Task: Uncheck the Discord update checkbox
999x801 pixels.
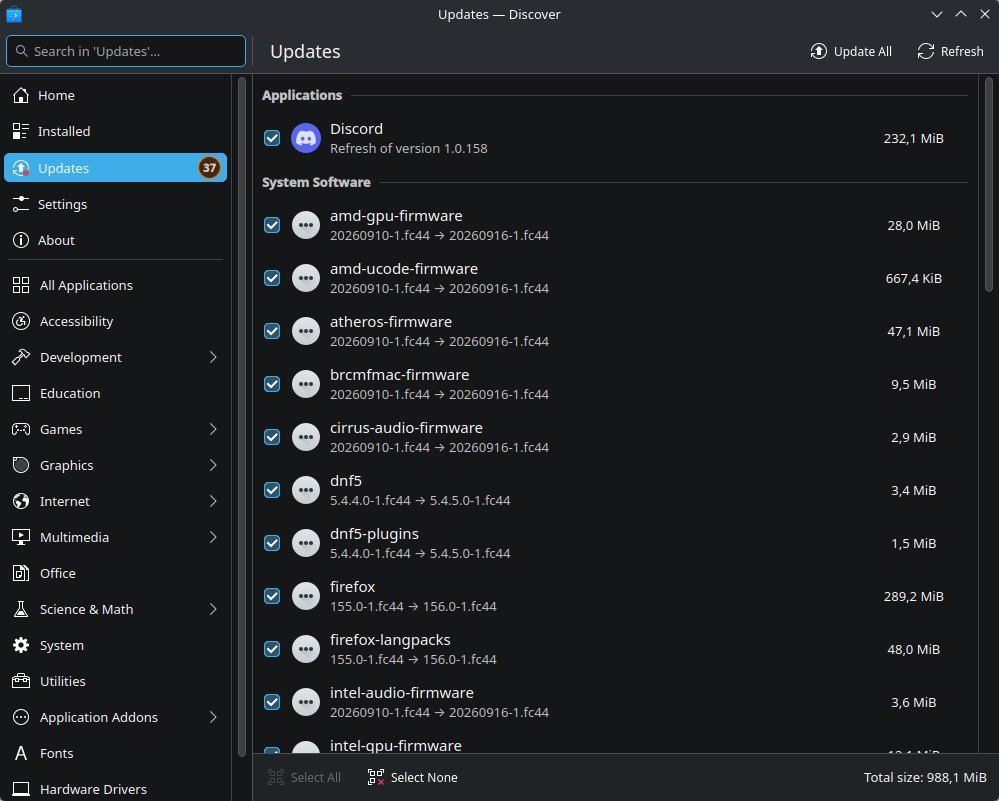Action: tap(272, 138)
